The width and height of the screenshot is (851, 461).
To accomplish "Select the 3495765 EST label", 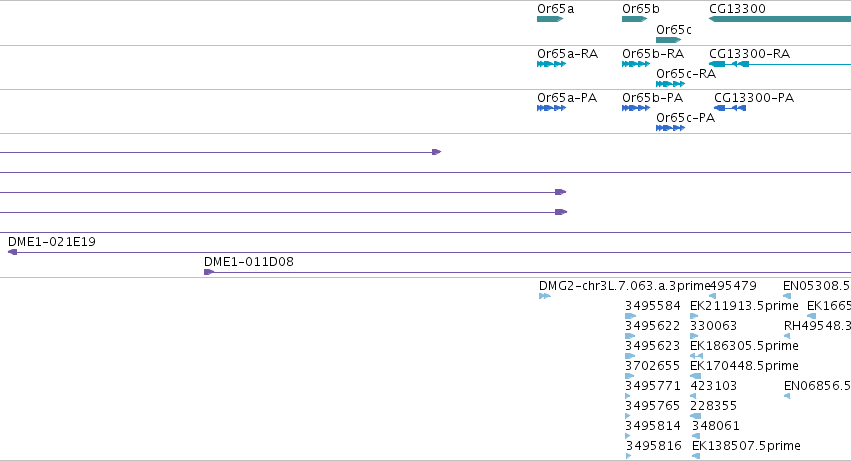I will pos(652,406).
